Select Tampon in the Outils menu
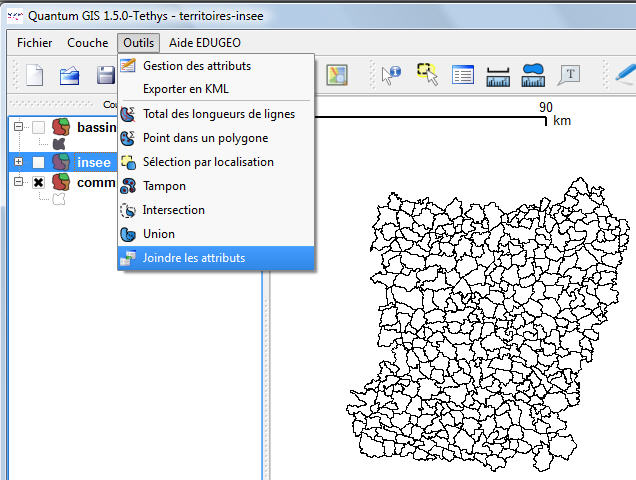Screen dimensions: 636x480 pos(164,186)
